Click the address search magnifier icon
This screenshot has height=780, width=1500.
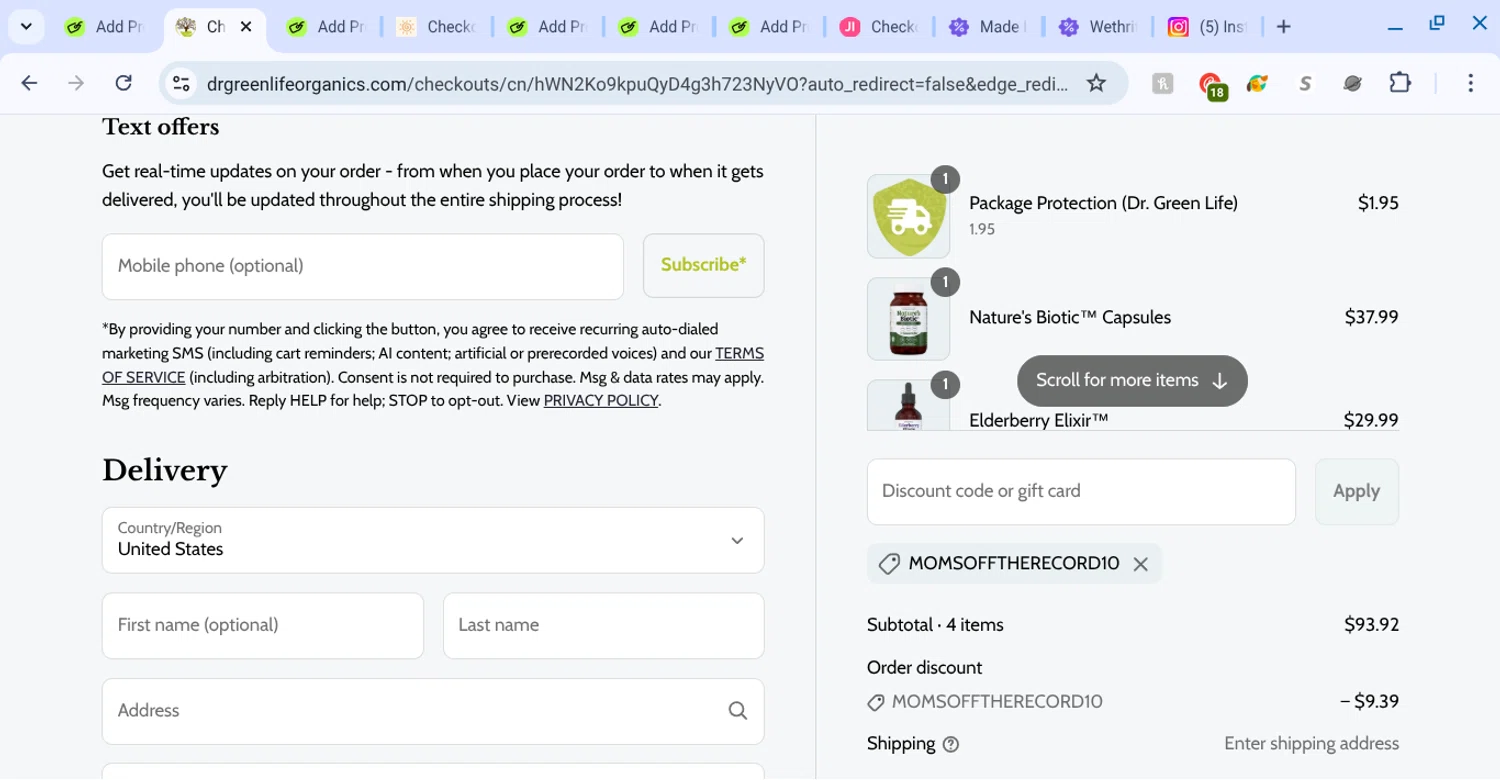click(x=738, y=711)
